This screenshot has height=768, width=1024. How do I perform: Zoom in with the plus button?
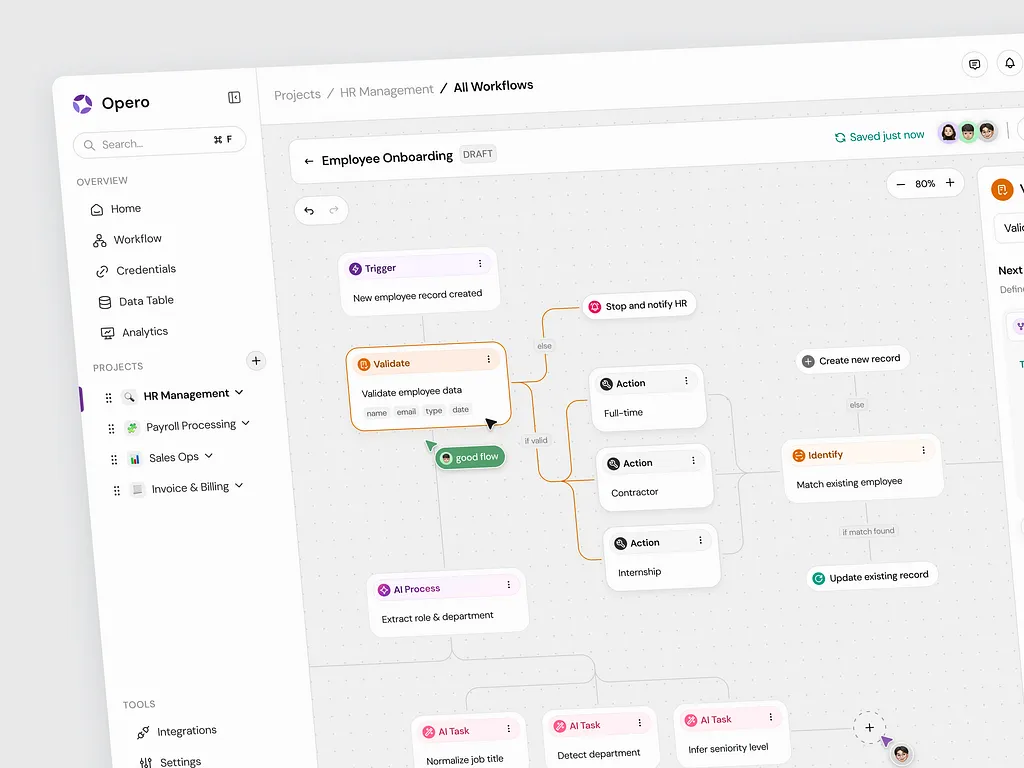click(950, 182)
